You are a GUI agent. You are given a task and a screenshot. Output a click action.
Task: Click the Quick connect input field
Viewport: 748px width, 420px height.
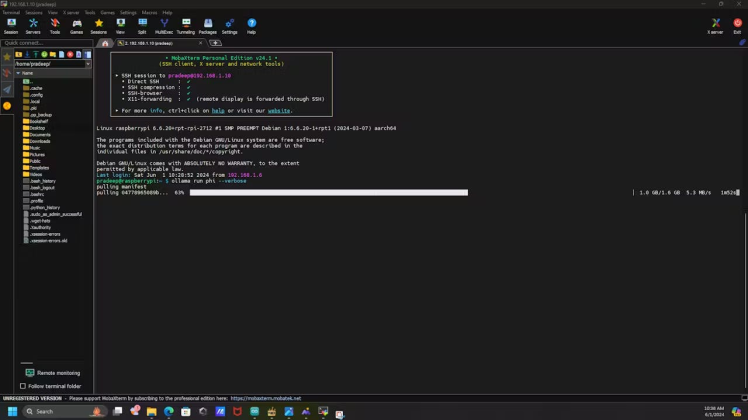click(47, 43)
